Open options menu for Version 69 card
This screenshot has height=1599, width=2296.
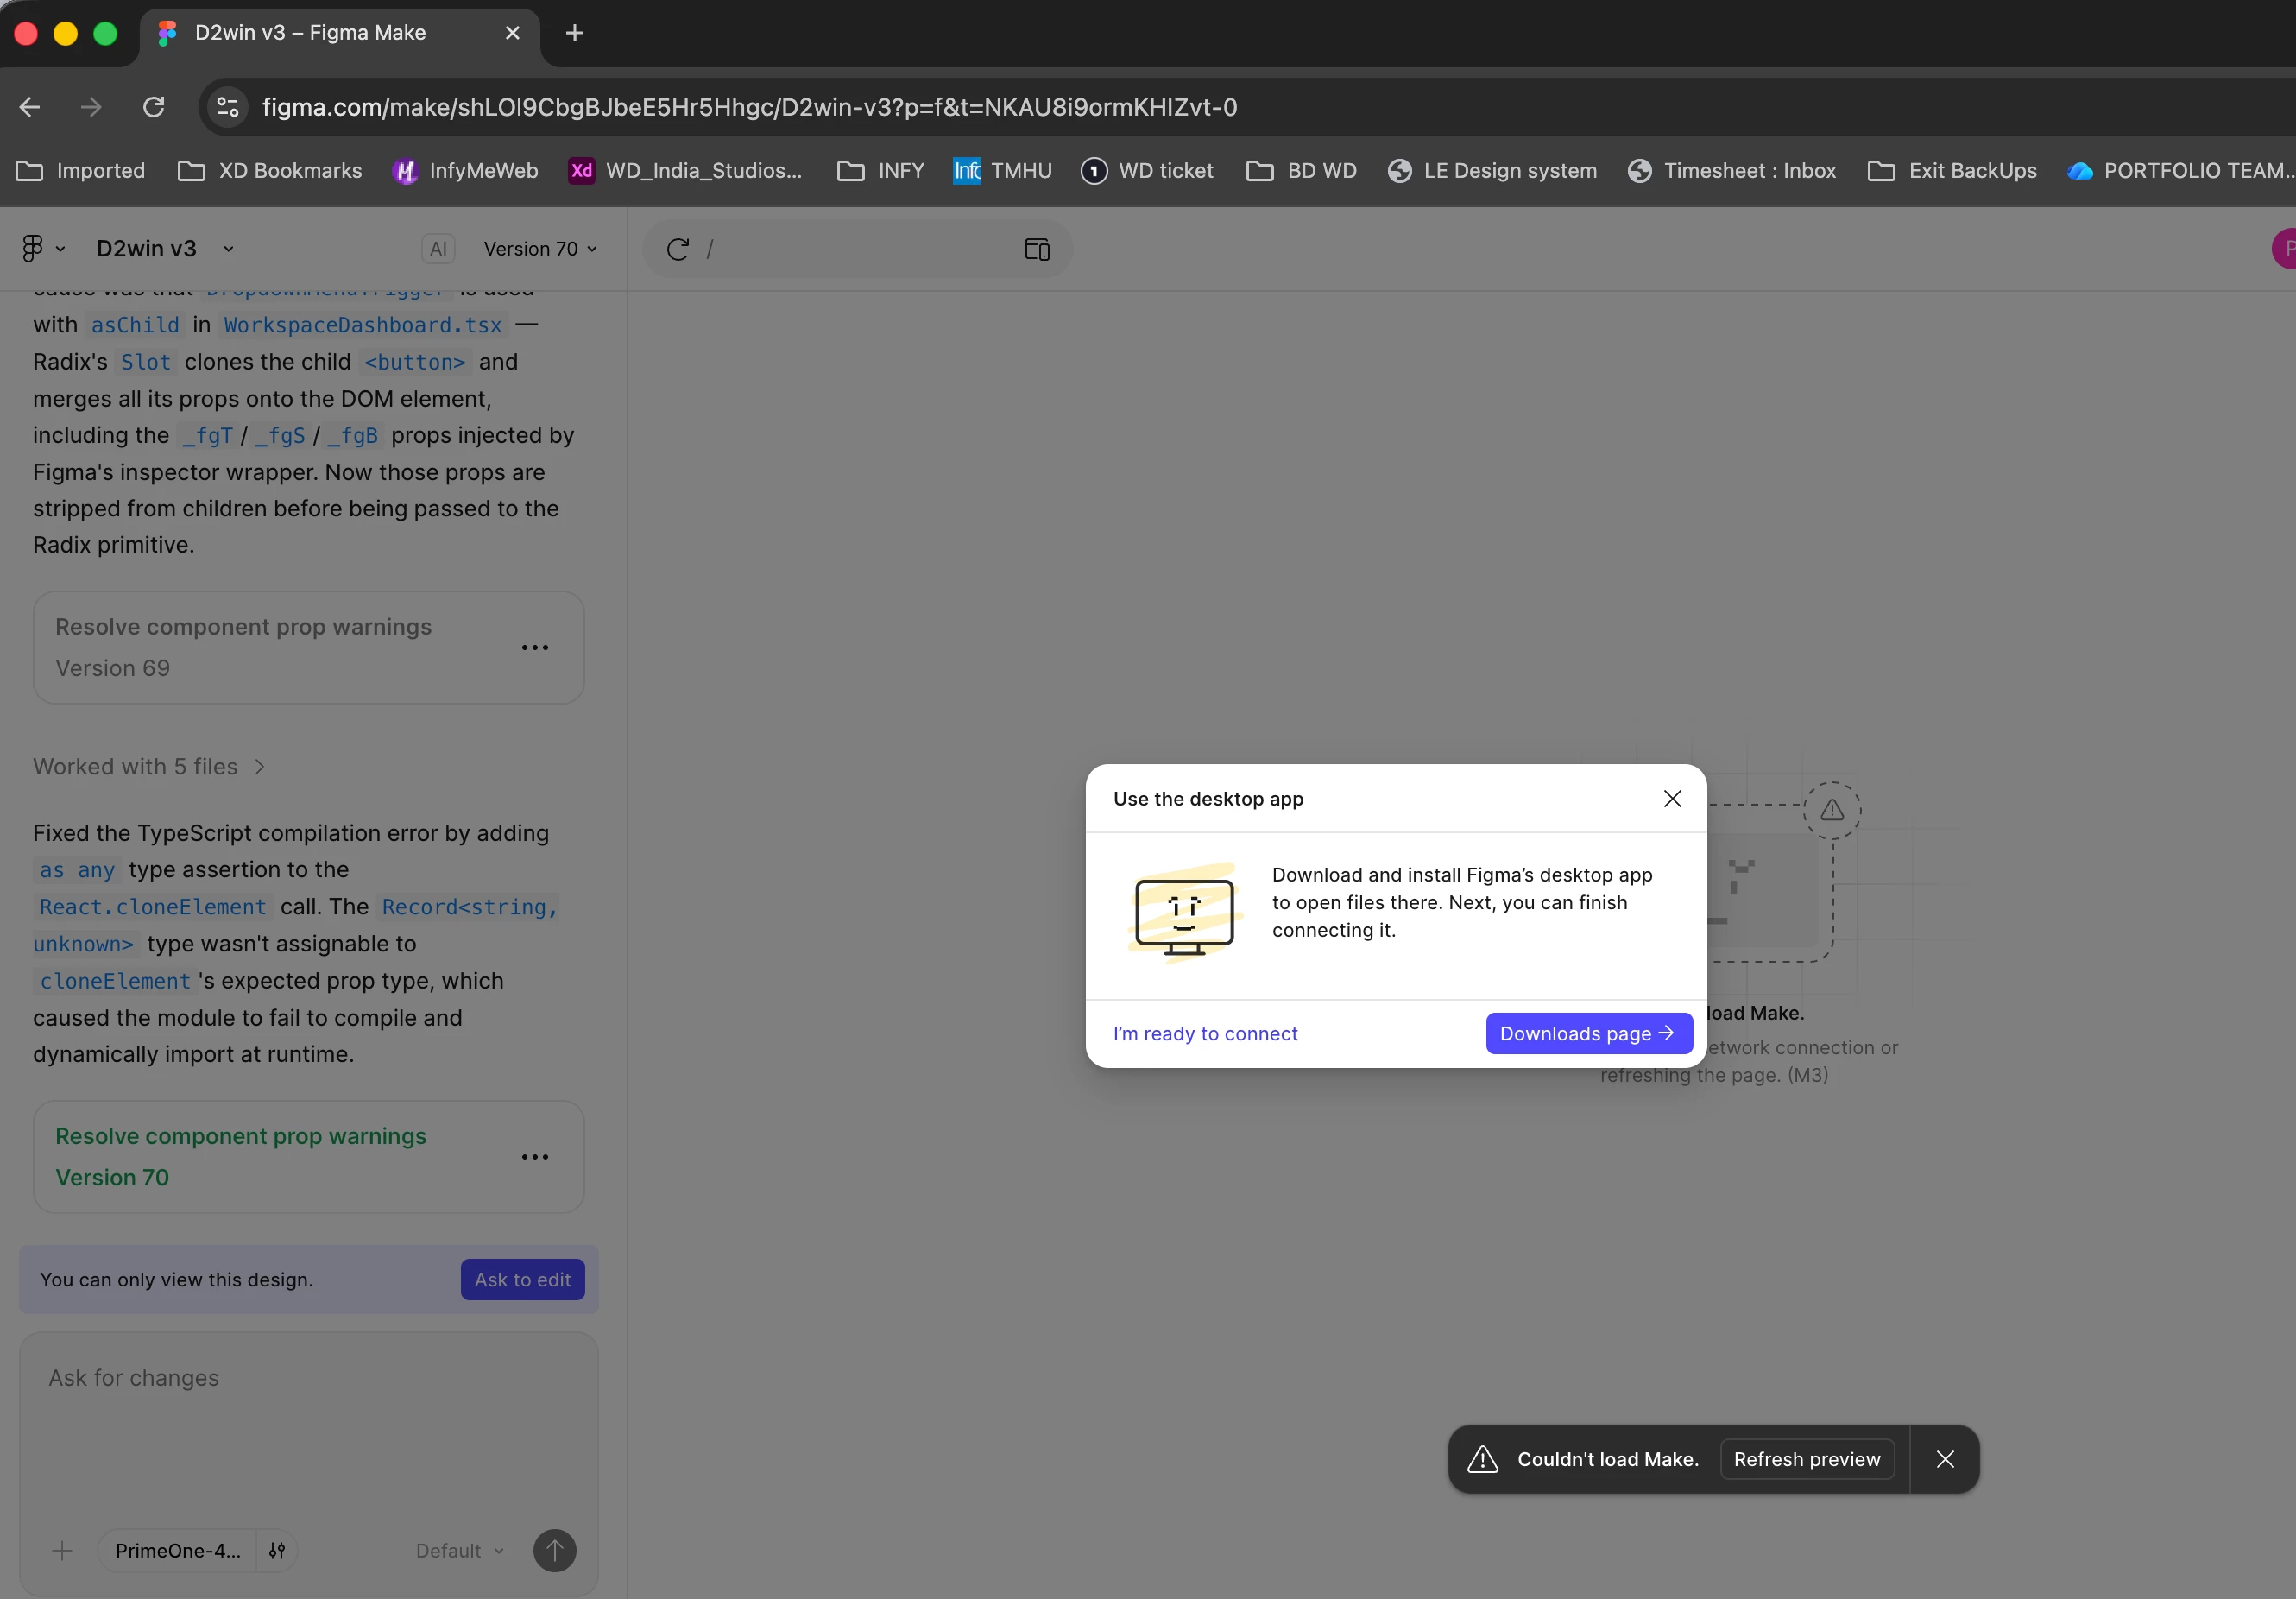point(535,647)
